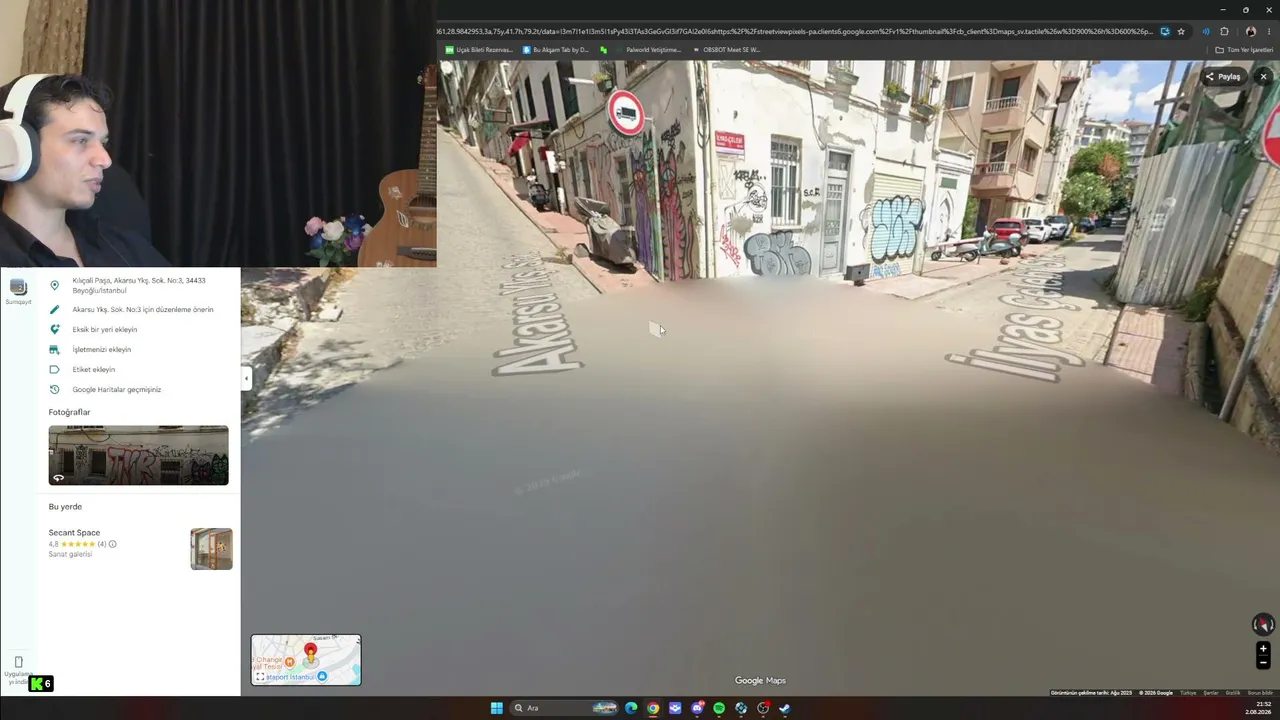The image size is (1280, 720).
Task: Open Microsoft Edge from the taskbar
Action: pos(631,708)
